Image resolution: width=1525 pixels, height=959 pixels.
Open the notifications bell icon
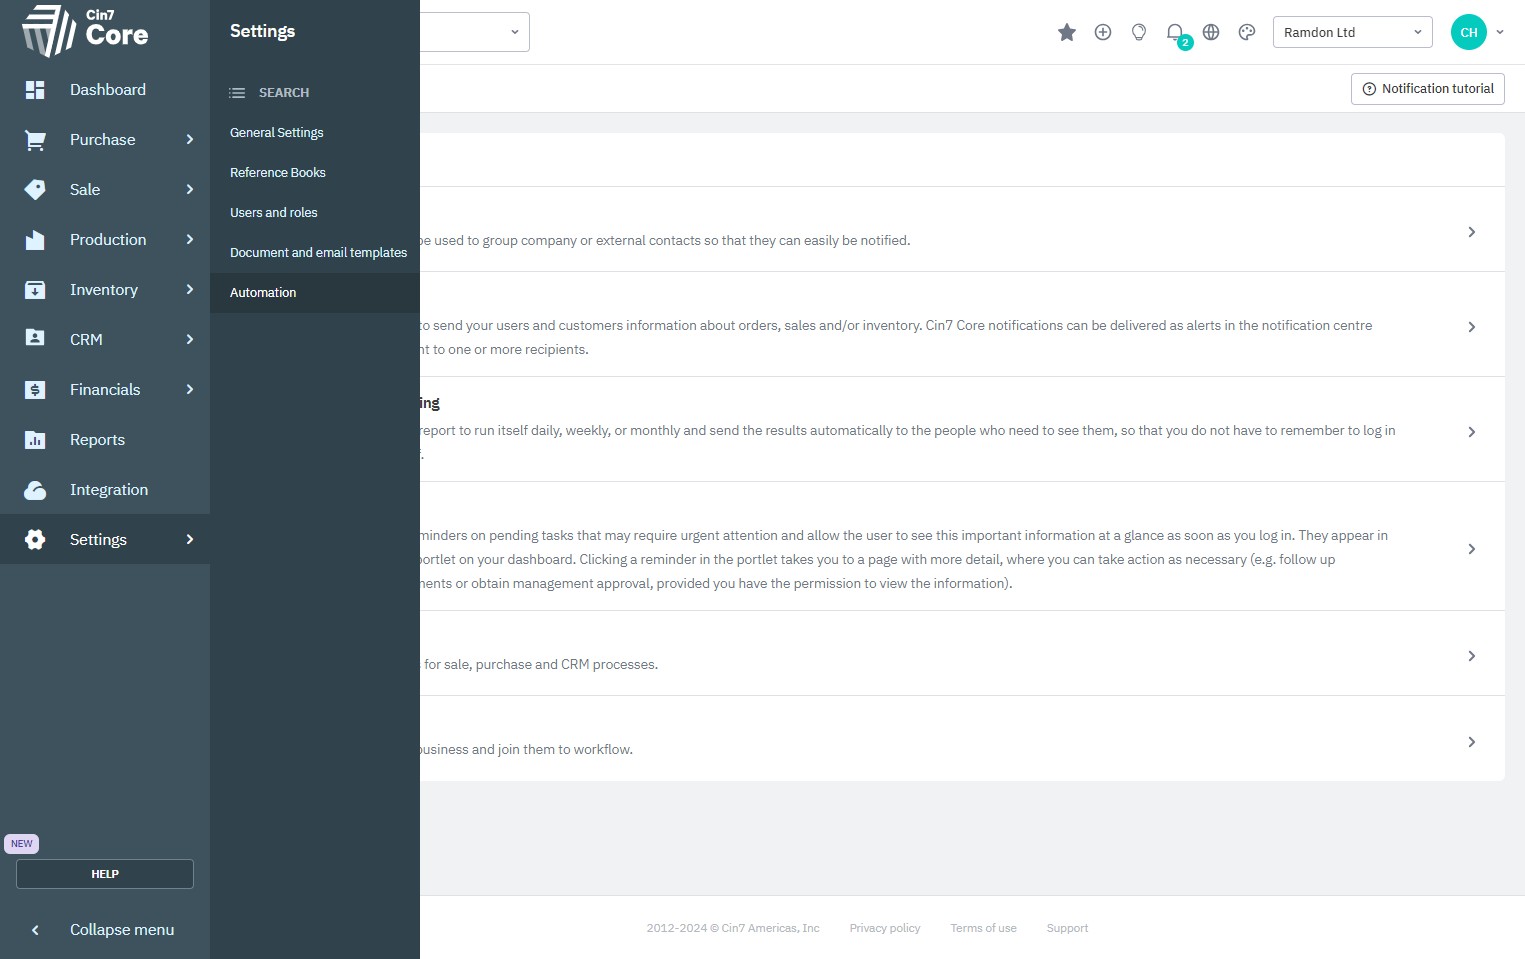tap(1175, 32)
